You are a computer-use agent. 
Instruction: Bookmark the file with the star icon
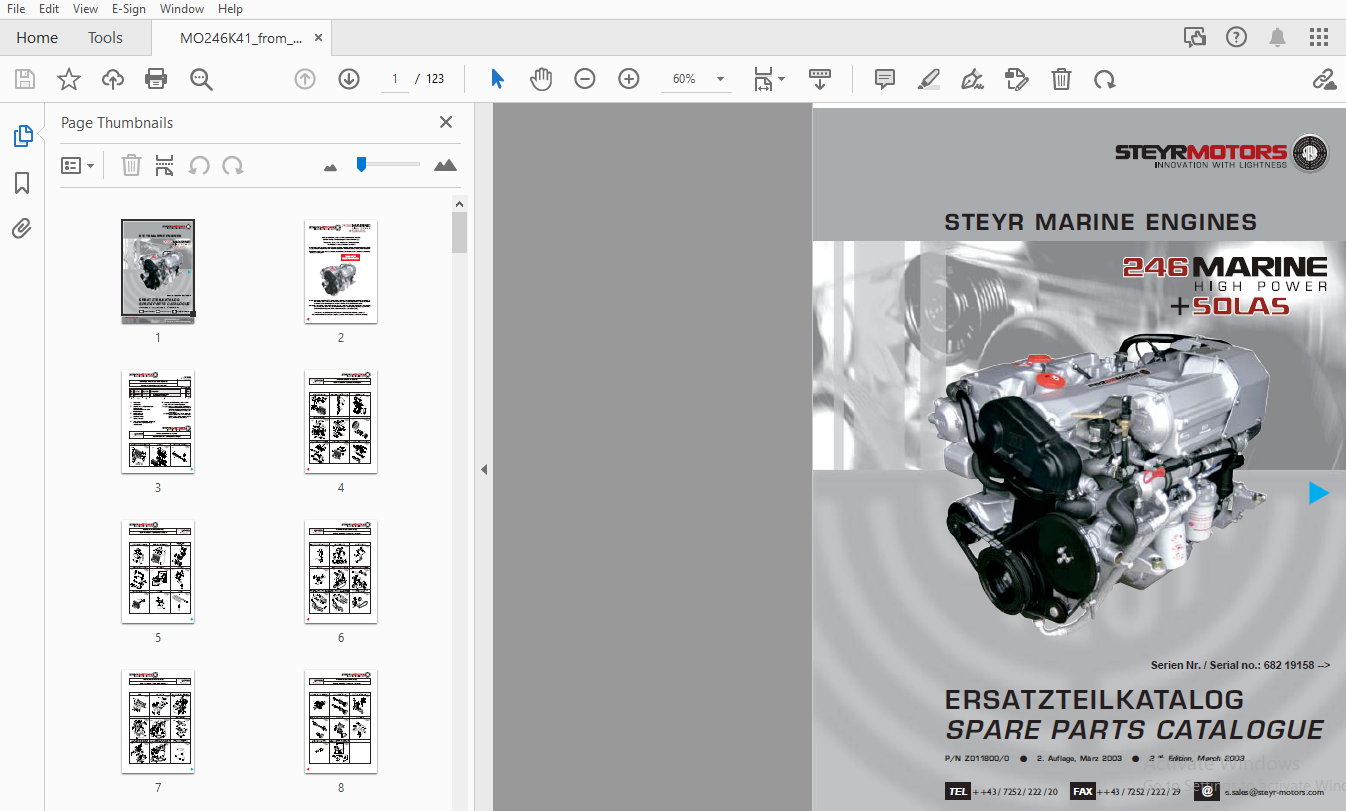pyautogui.click(x=69, y=79)
